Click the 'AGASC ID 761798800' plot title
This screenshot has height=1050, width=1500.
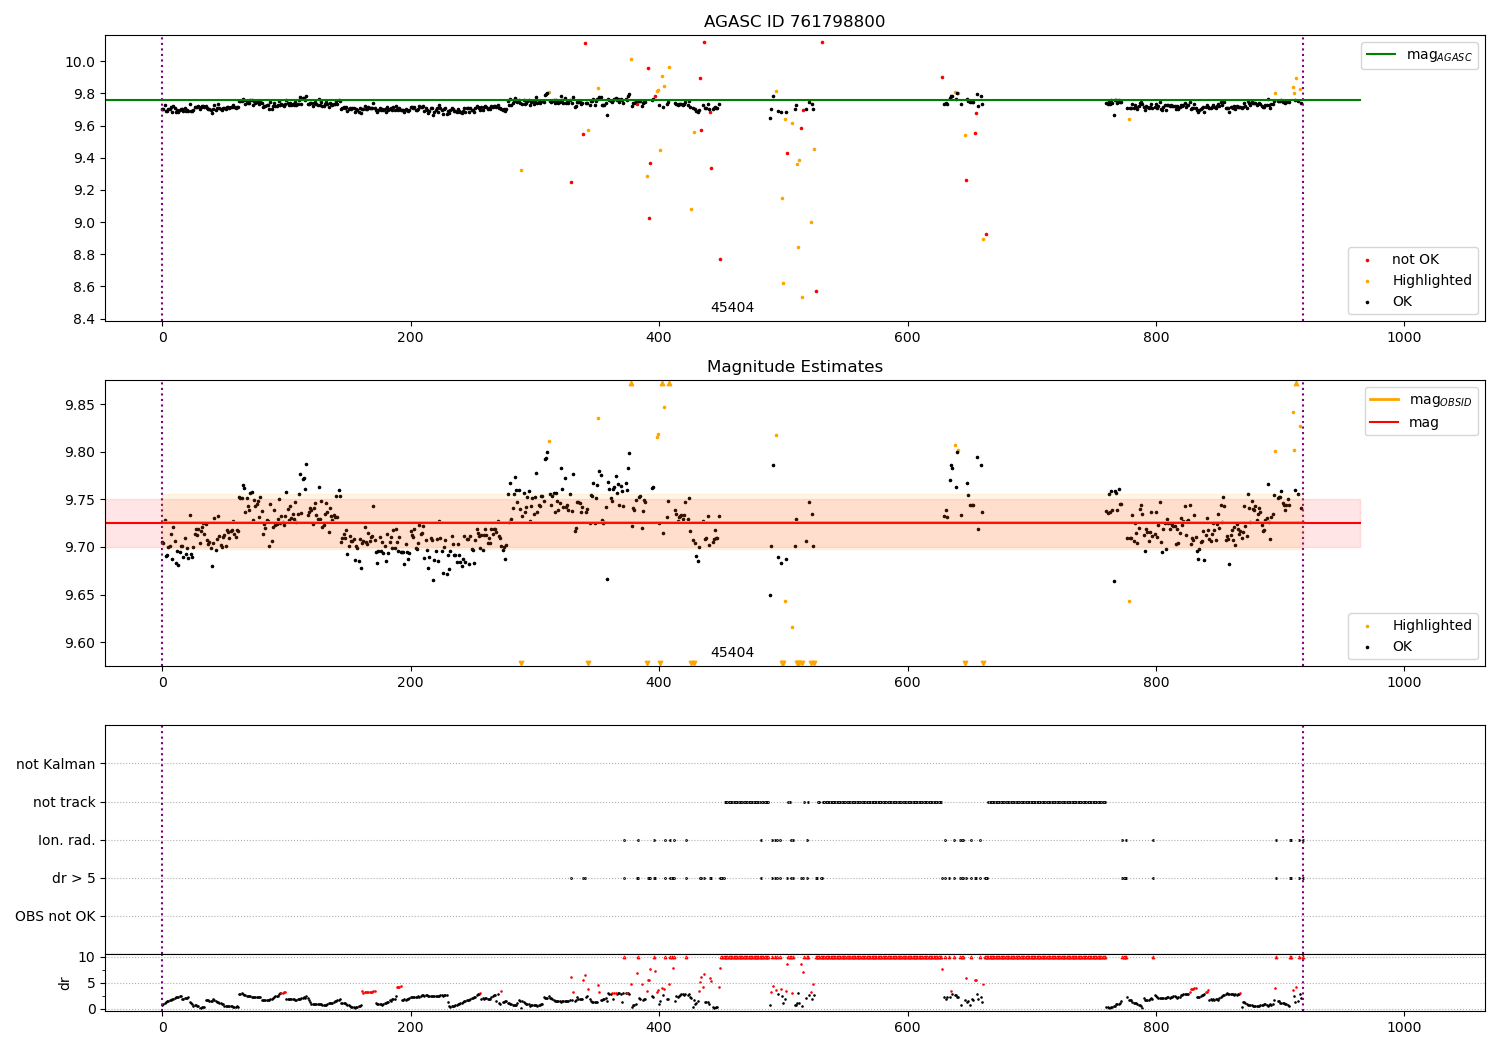[794, 22]
